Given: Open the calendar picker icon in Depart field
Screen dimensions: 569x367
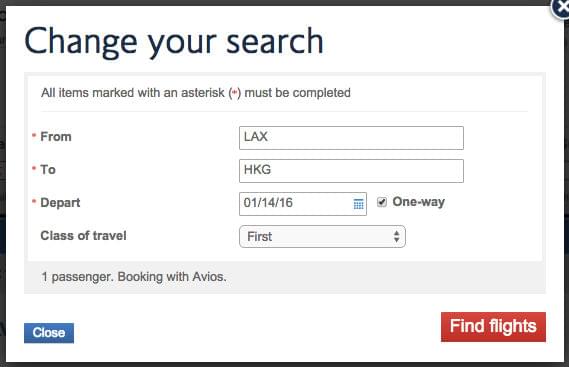Looking at the screenshot, I should pyautogui.click(x=358, y=204).
